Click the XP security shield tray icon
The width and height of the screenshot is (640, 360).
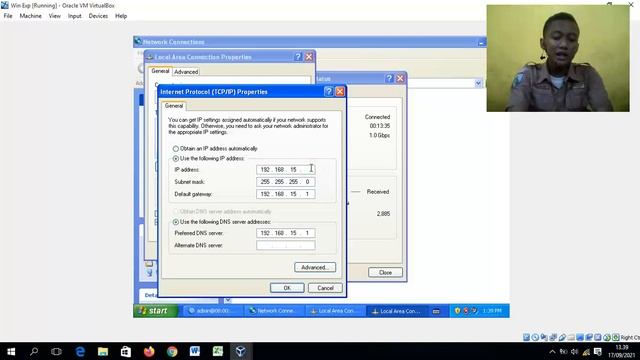pos(457,311)
